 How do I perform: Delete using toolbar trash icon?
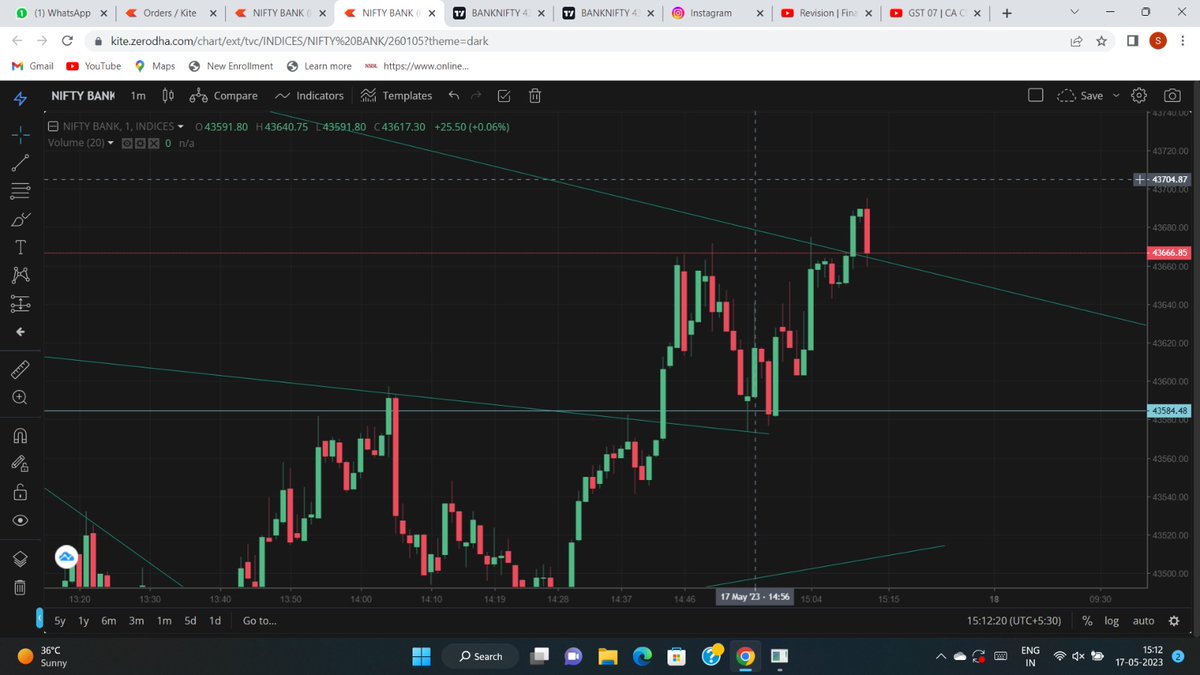point(535,96)
